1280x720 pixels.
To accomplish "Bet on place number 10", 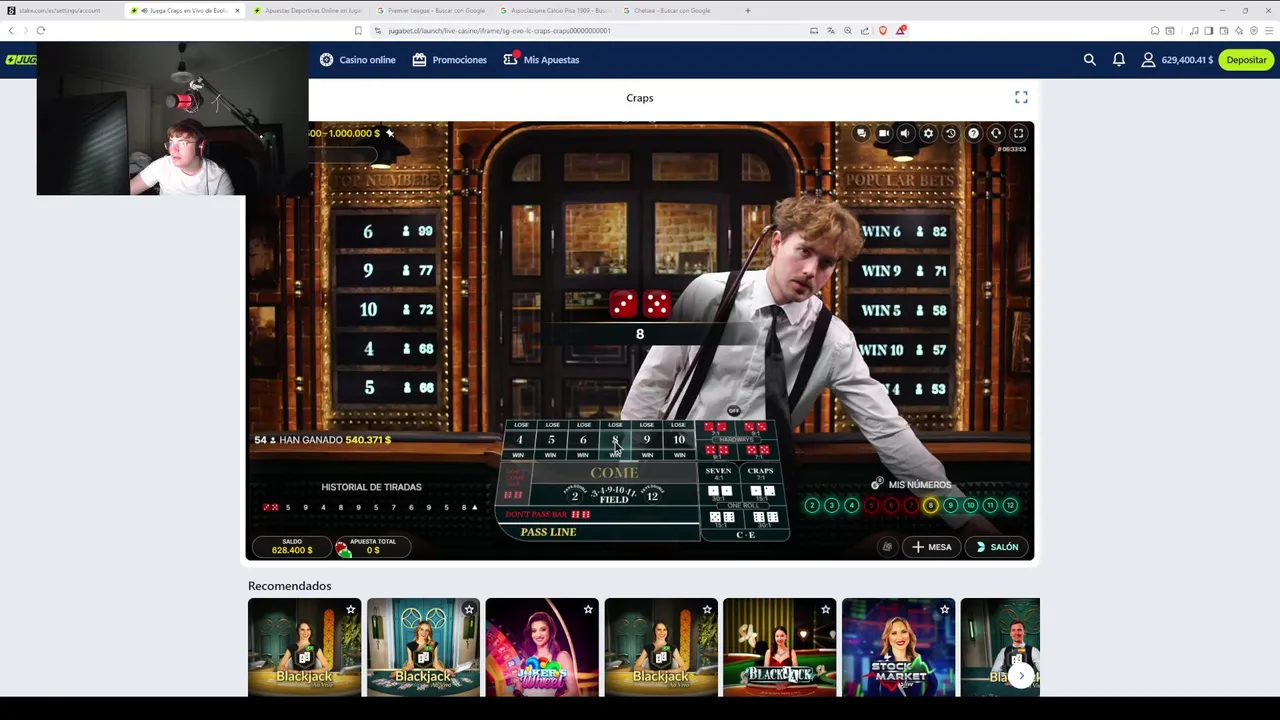I will [x=679, y=440].
